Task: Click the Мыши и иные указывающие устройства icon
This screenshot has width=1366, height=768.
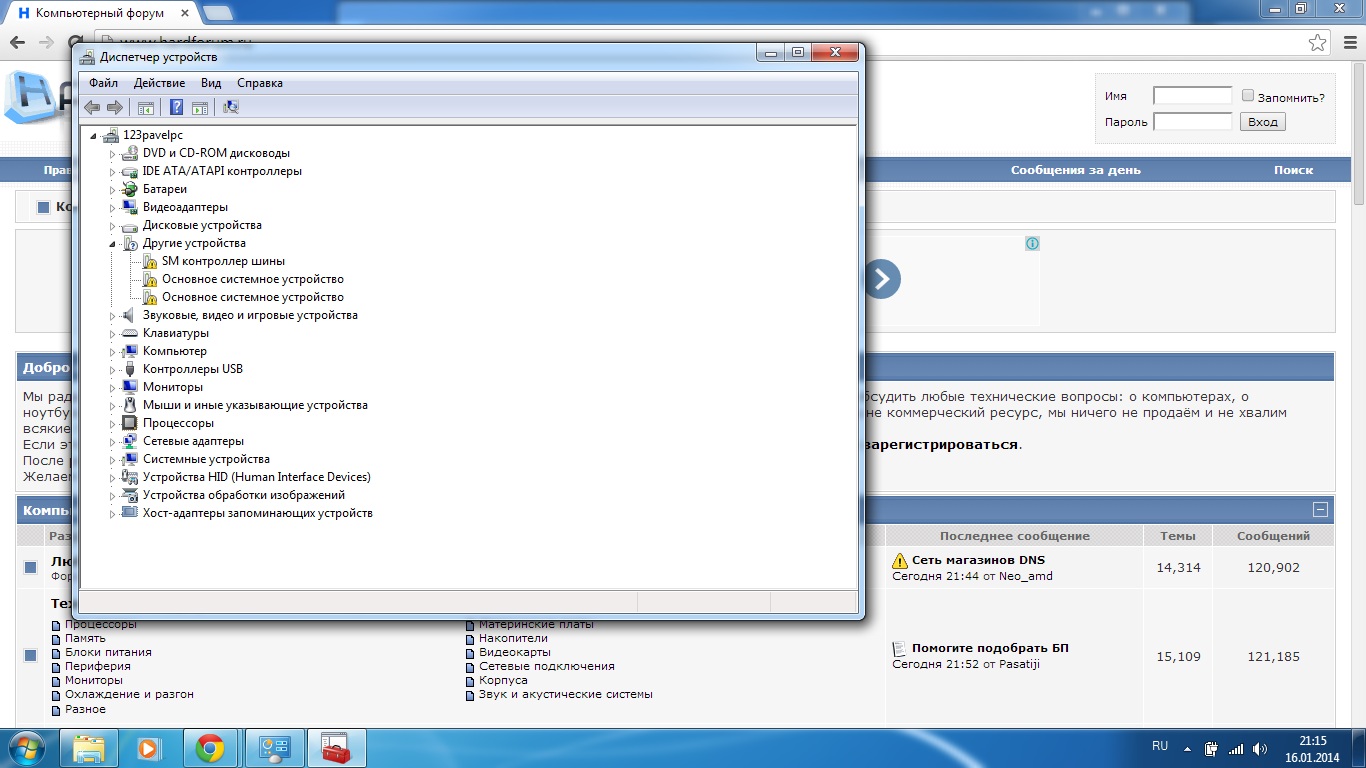Action: (129, 405)
